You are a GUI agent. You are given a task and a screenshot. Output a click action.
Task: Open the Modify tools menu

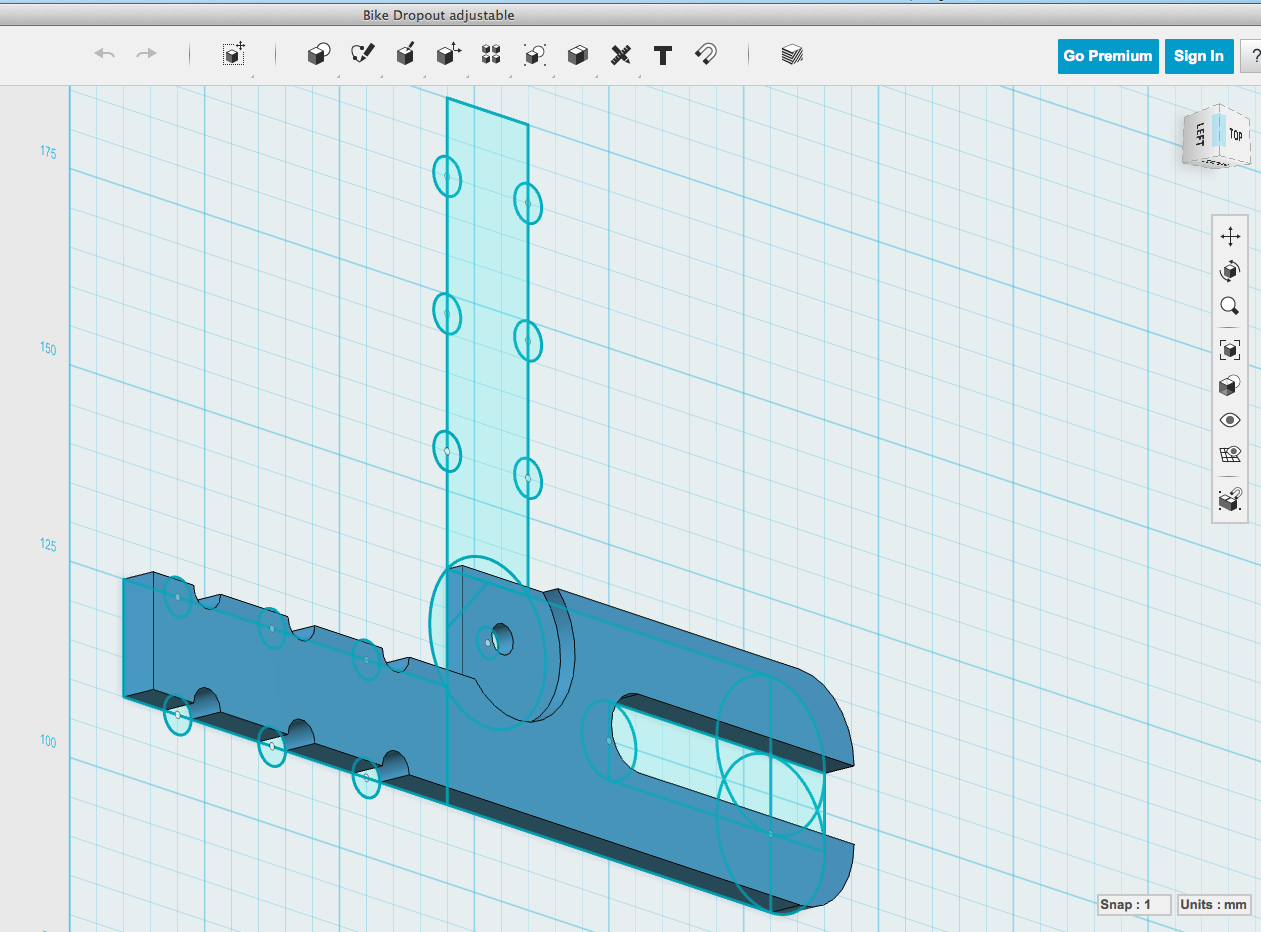tap(448, 55)
